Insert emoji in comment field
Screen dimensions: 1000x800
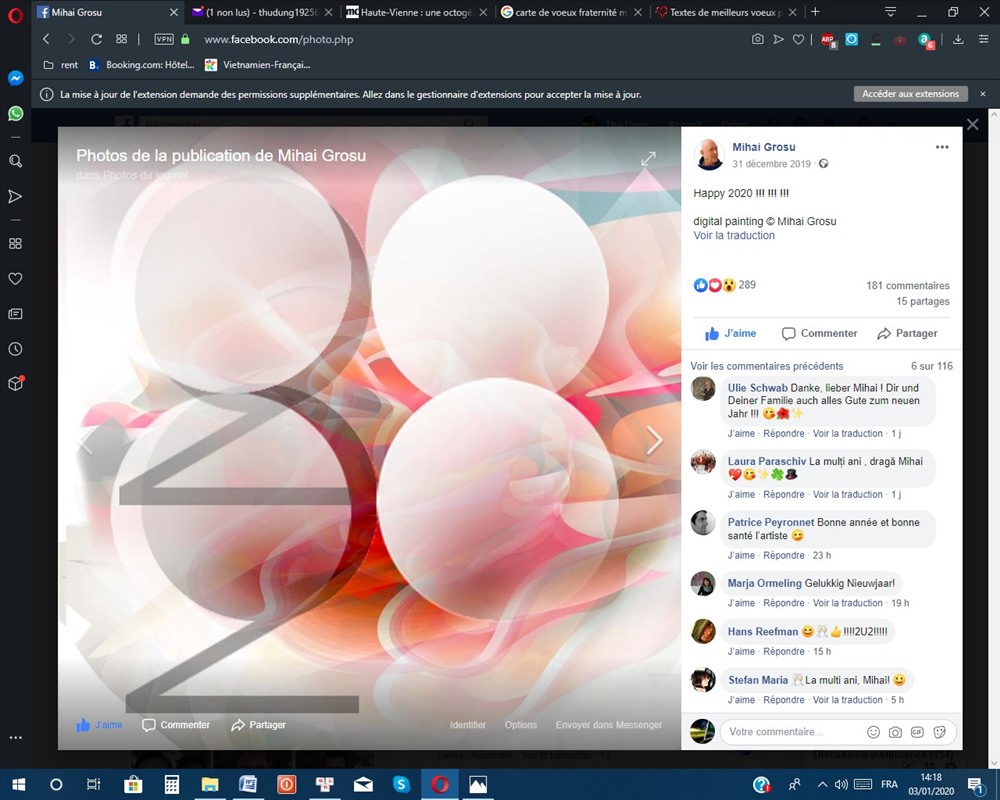873,732
